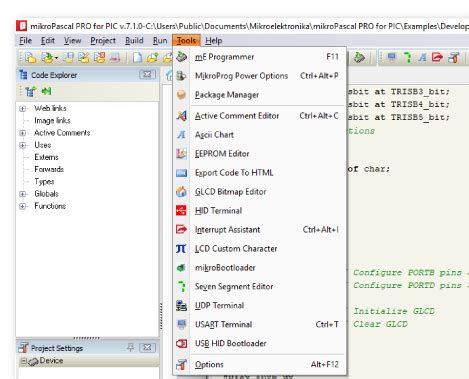
Task: Expand the Functions tree node
Action: tap(23, 206)
